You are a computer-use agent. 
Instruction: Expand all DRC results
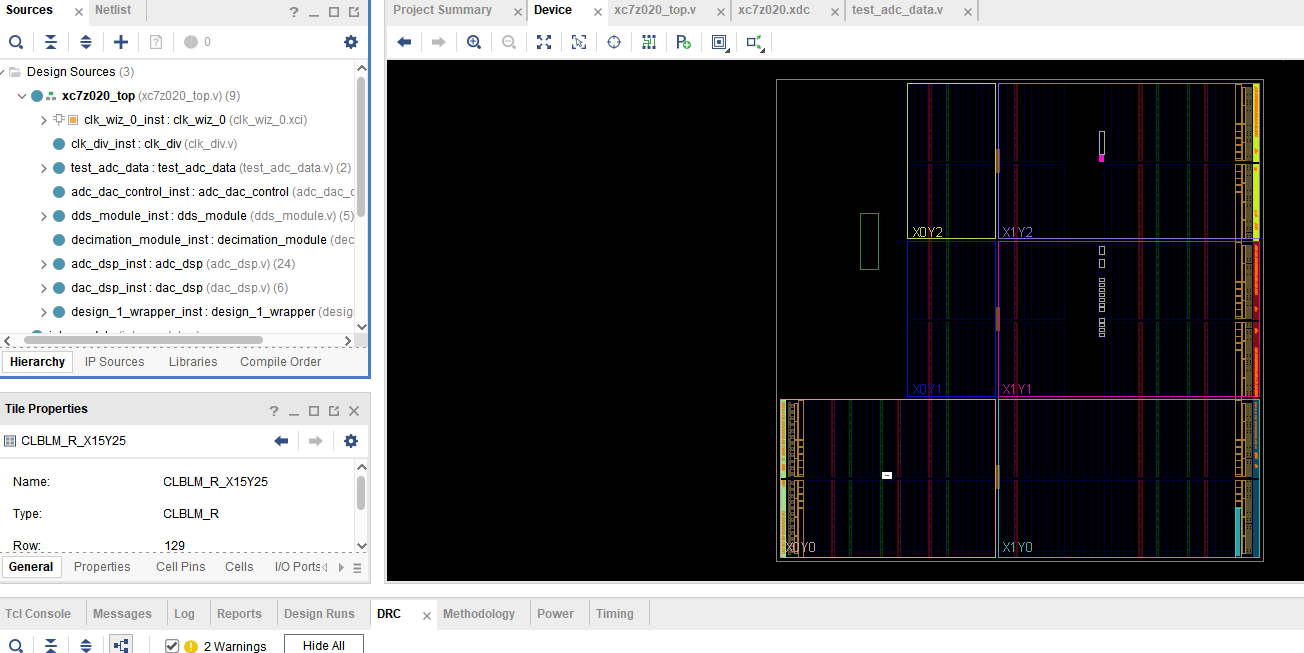86,646
